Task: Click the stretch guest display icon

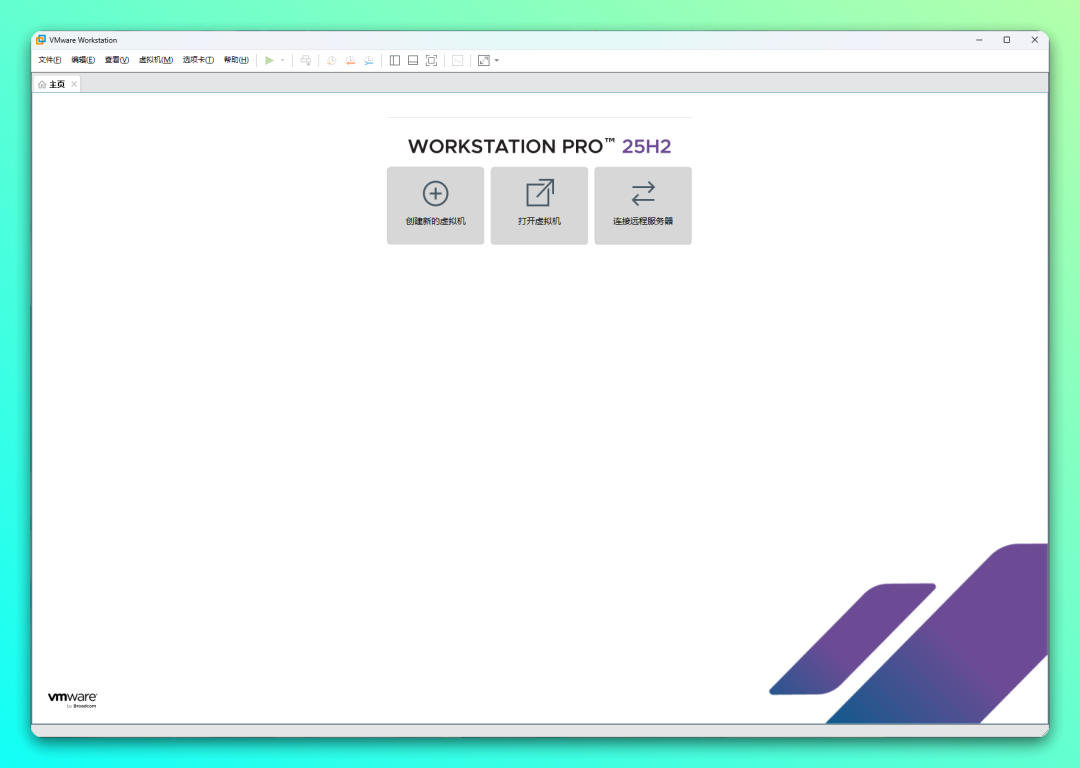Action: (x=484, y=60)
